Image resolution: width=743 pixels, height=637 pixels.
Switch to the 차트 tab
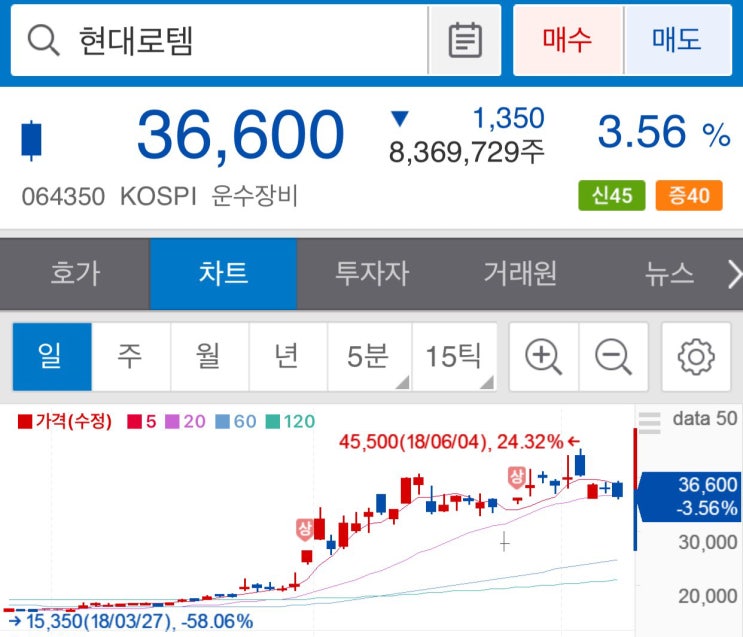(223, 274)
